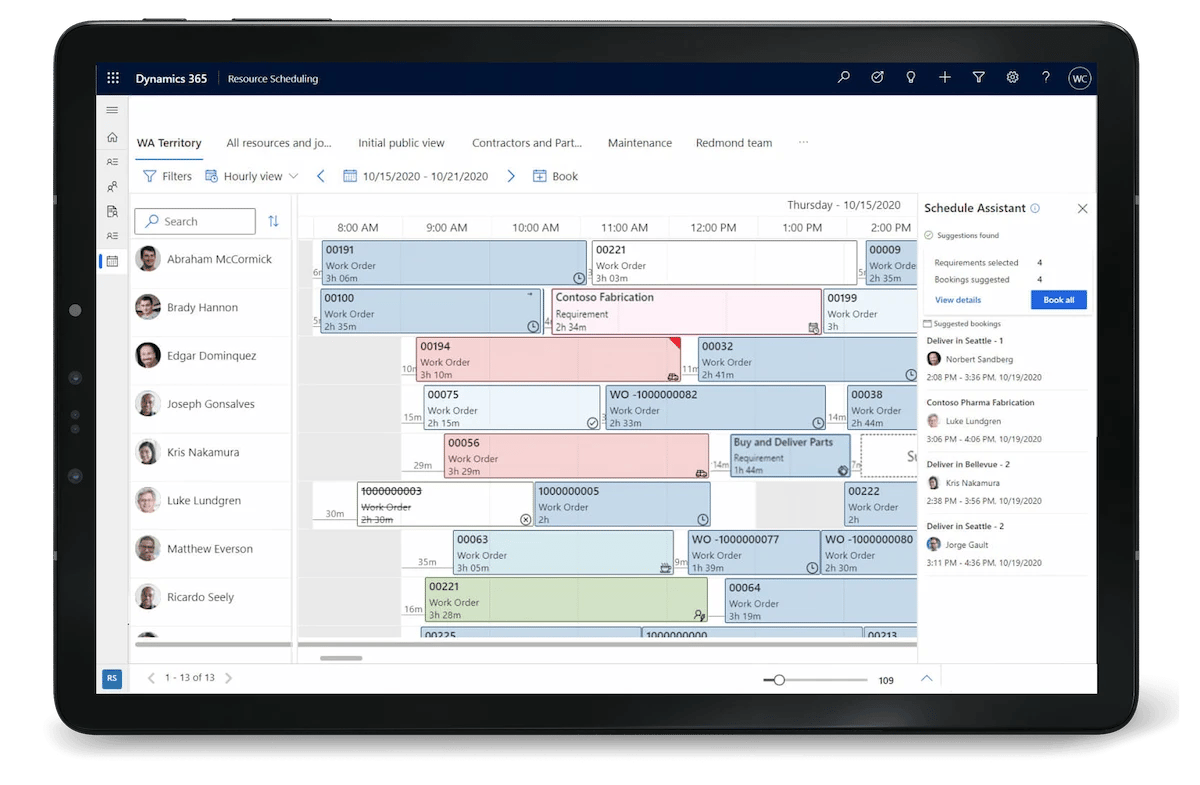
Task: Open advanced find funnel icon in header
Action: pos(979,77)
